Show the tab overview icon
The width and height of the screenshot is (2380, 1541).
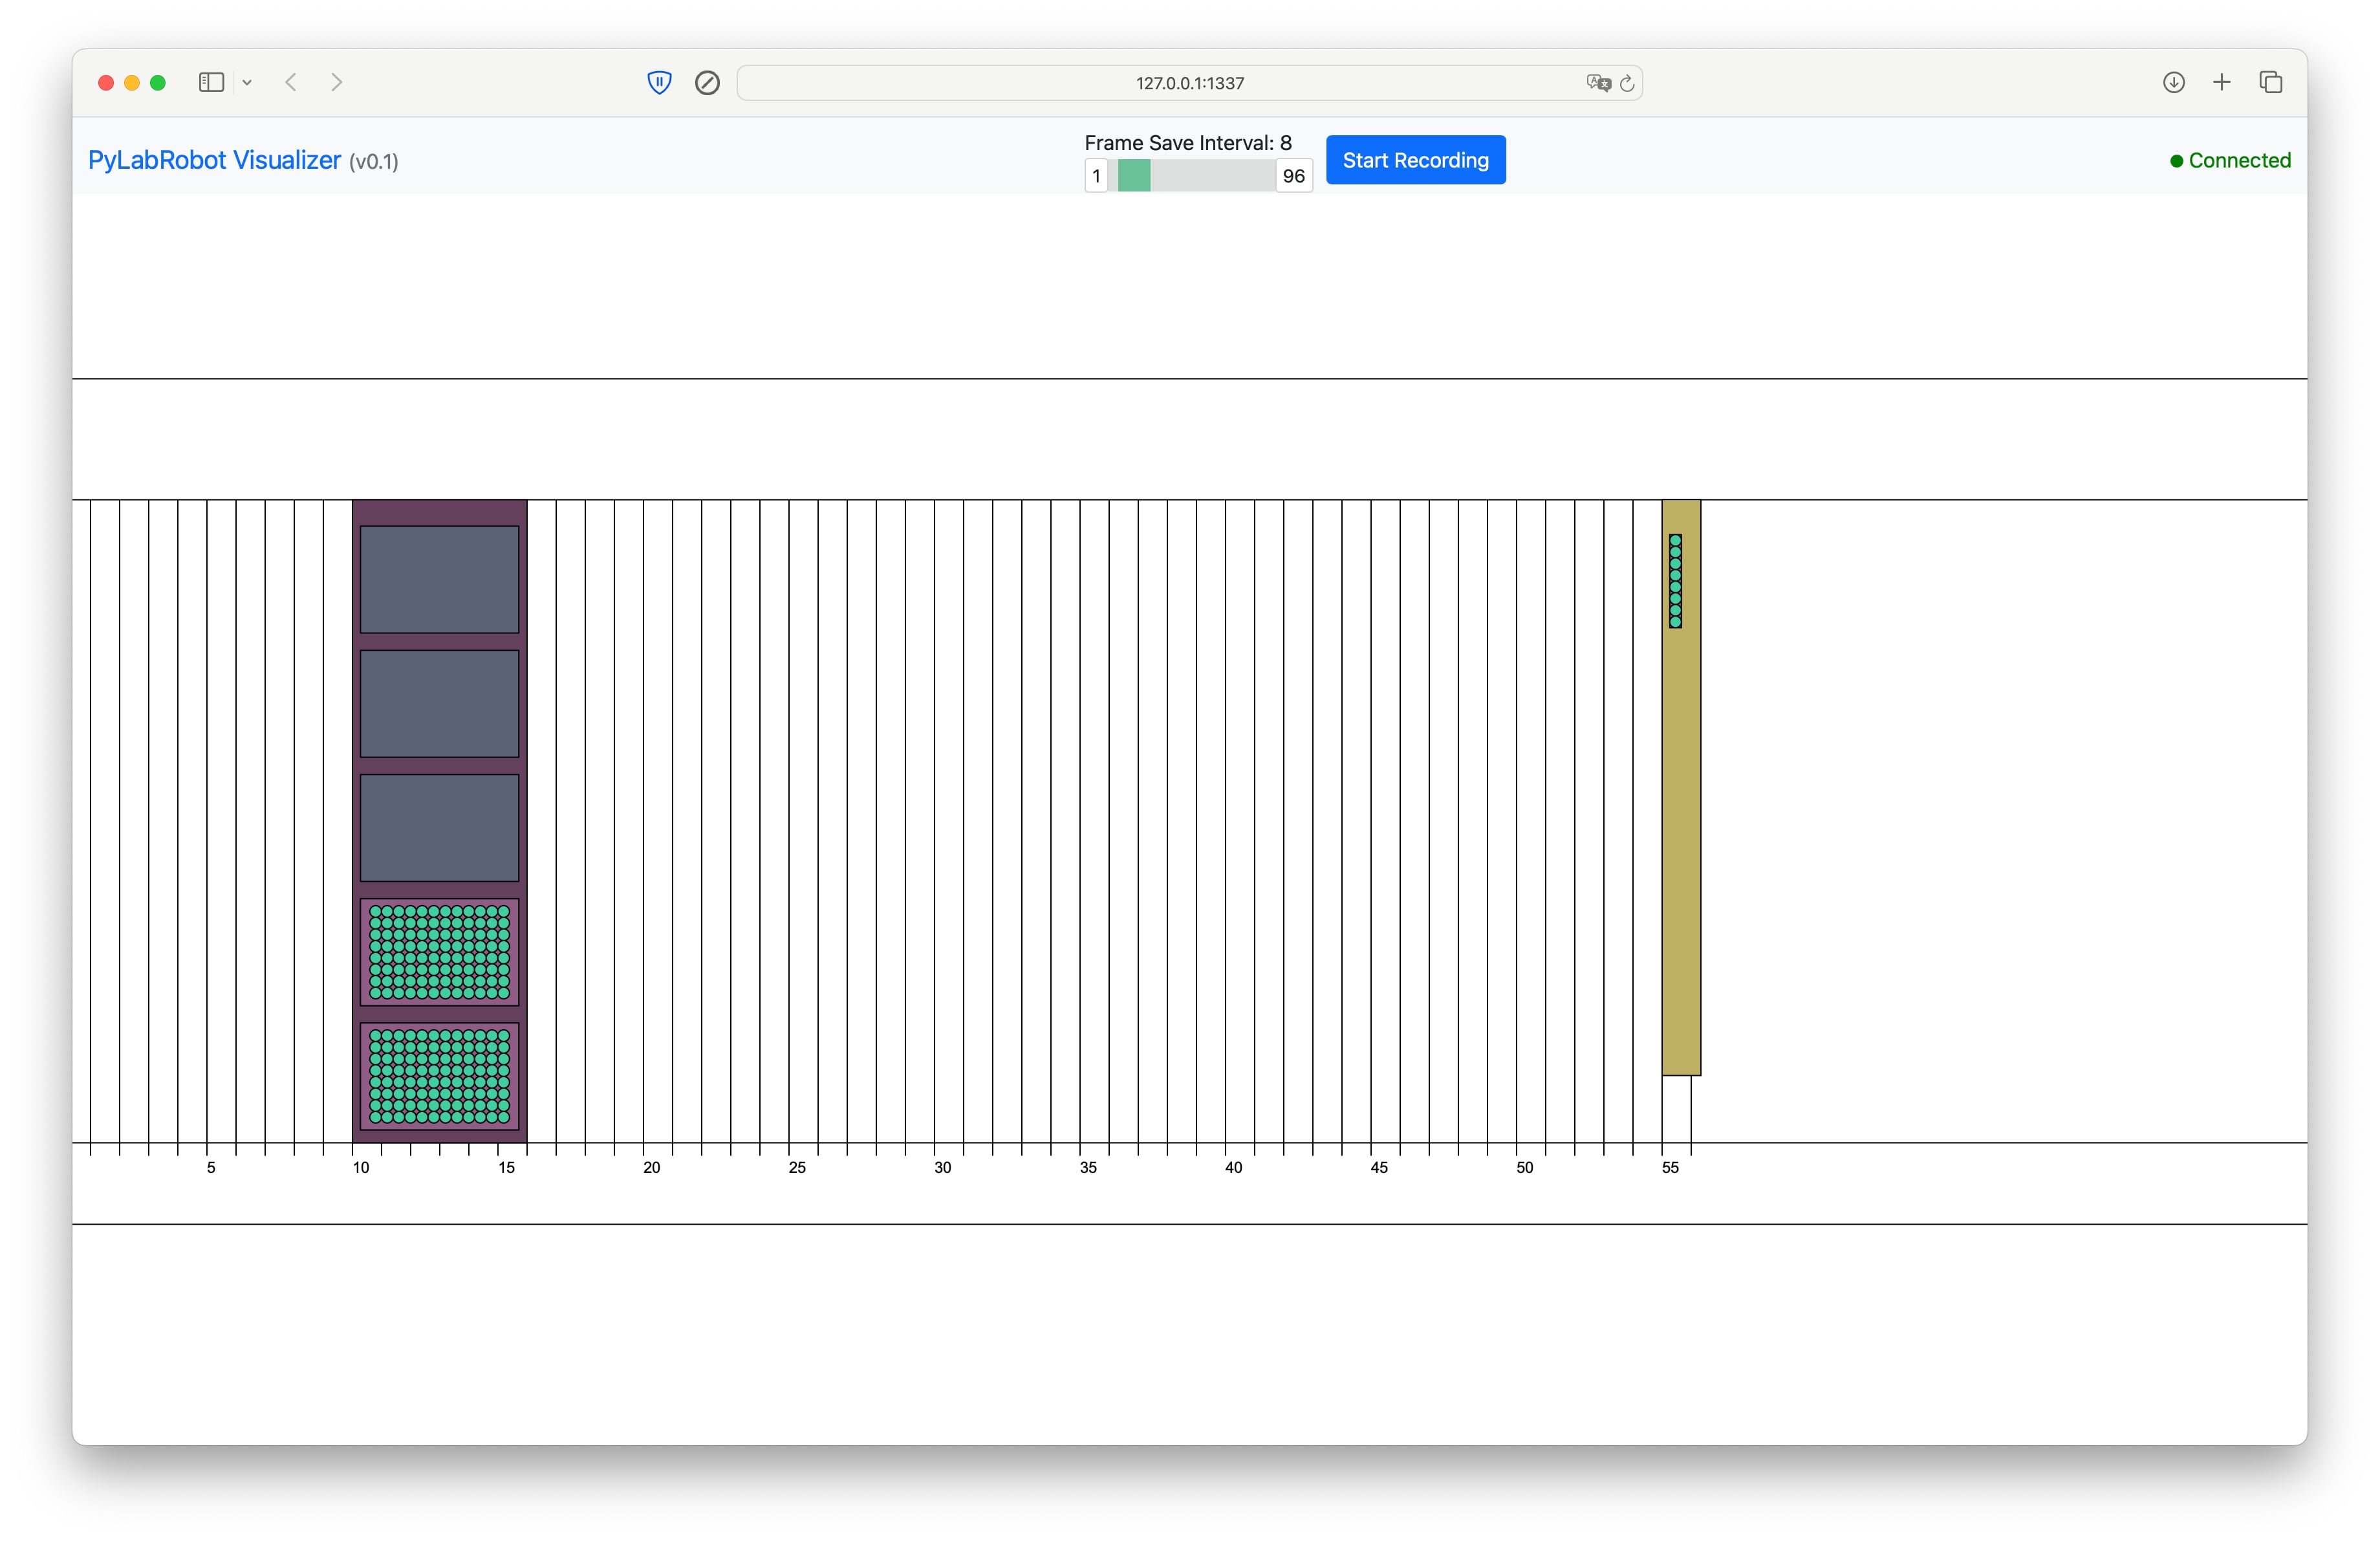(2270, 82)
